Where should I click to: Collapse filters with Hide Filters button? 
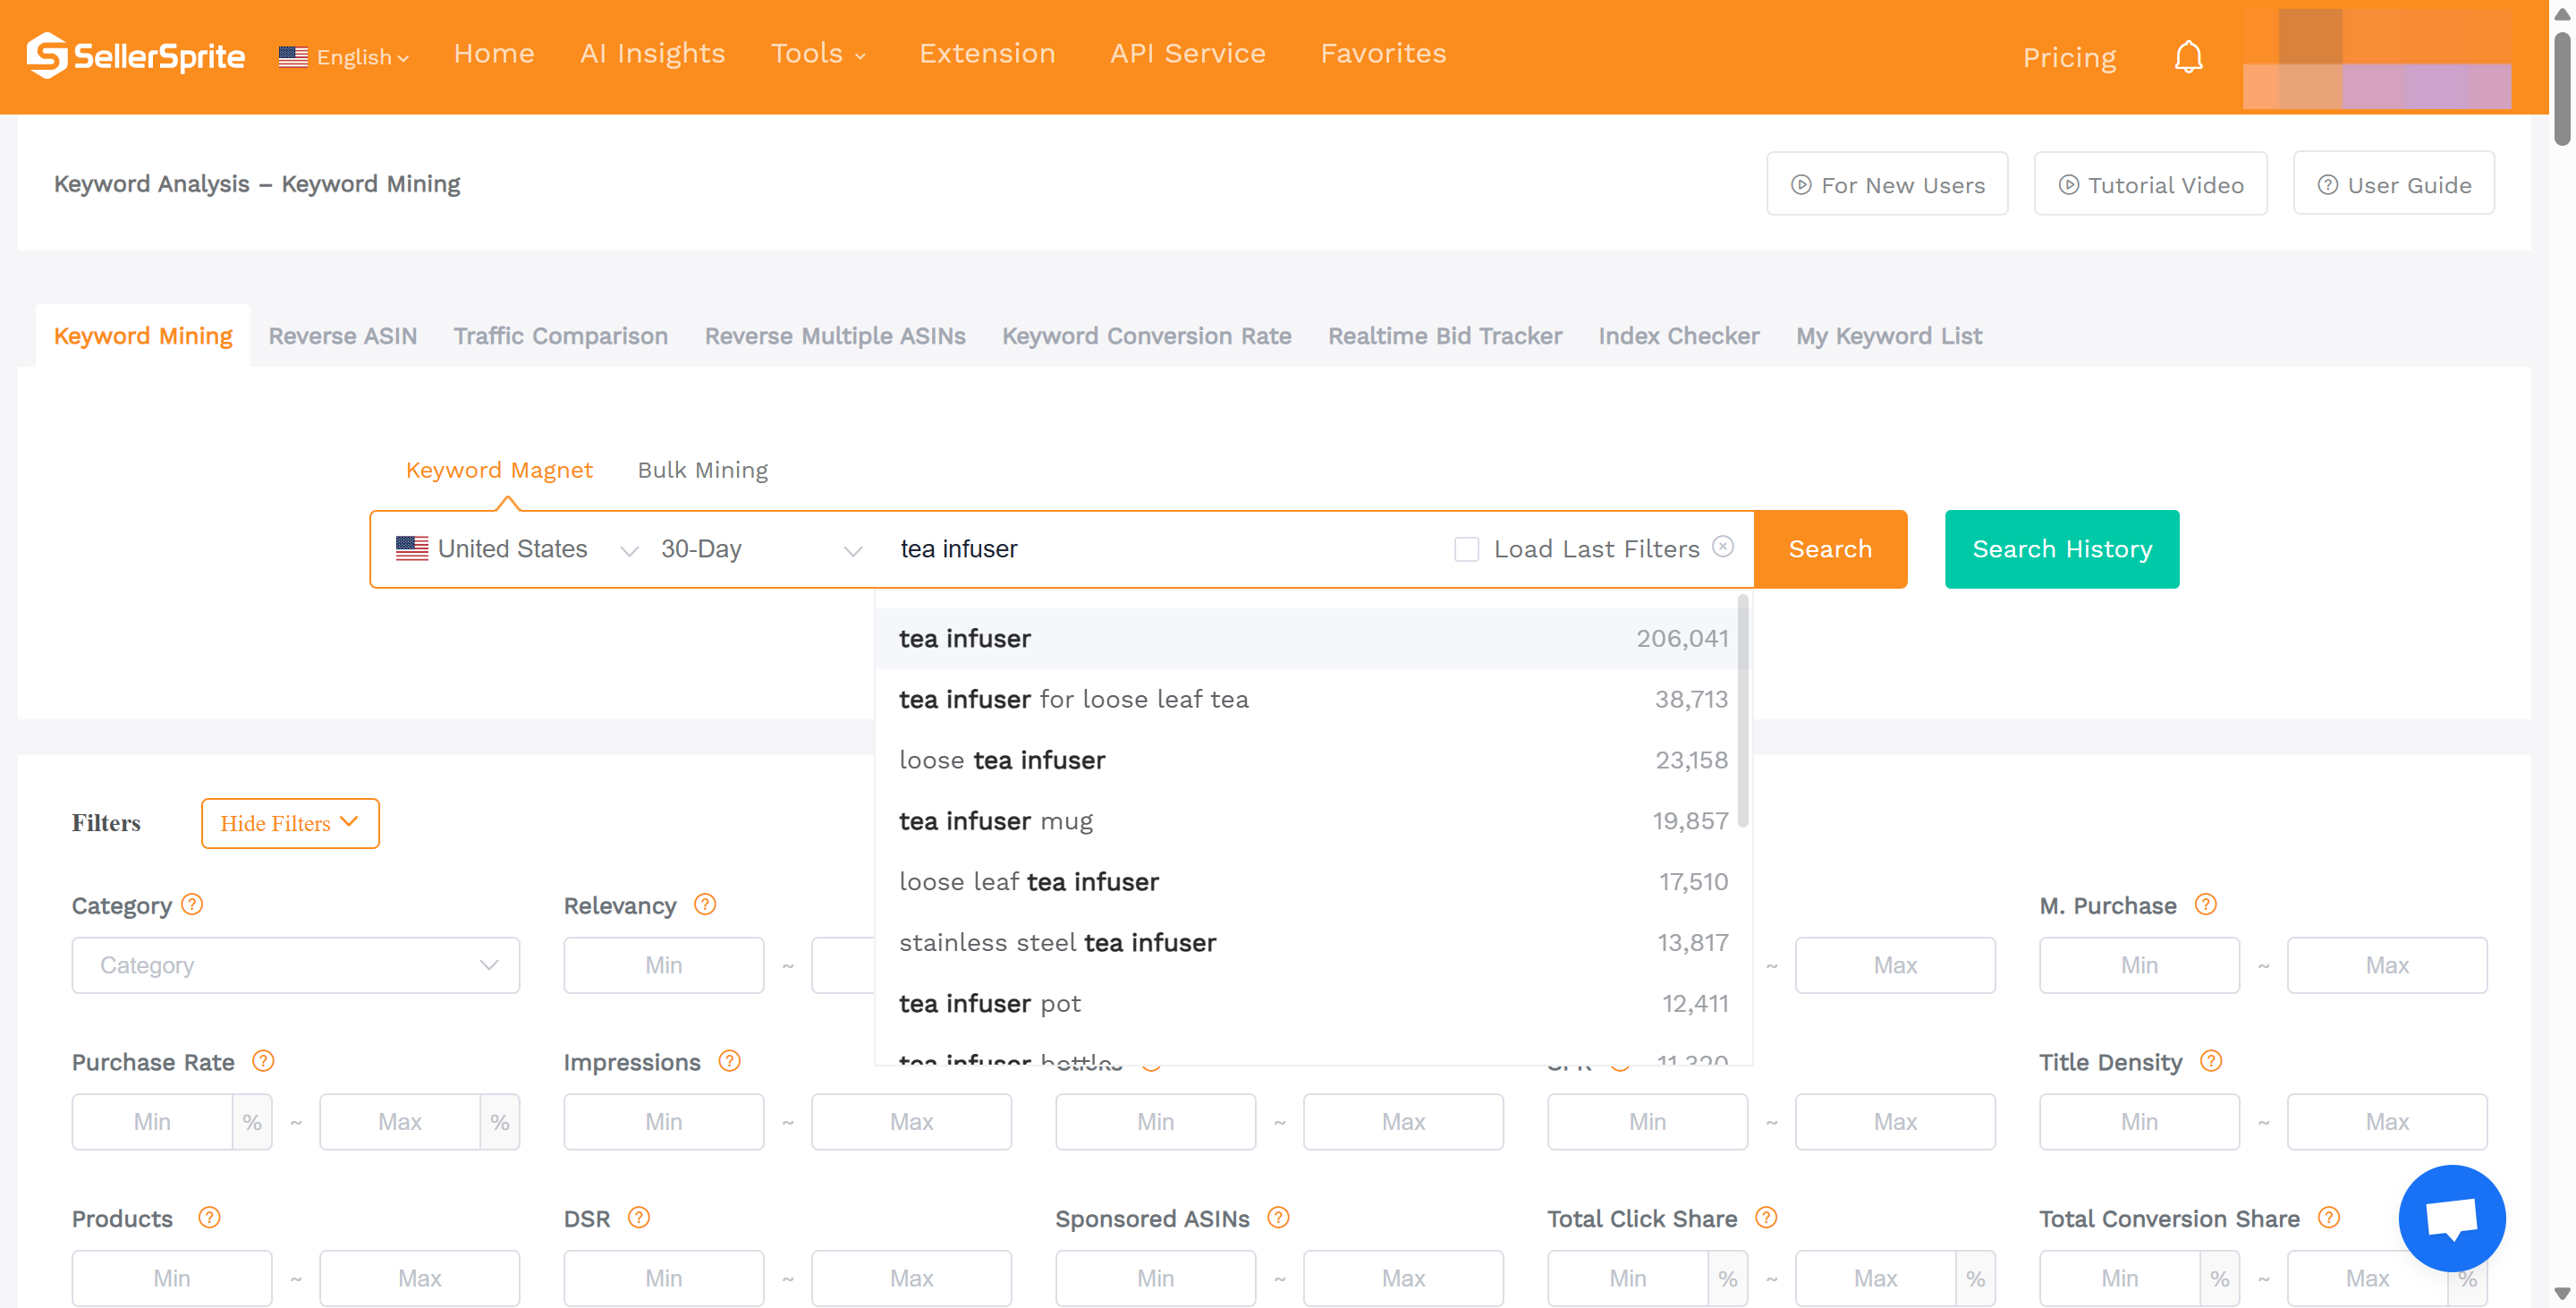[290, 823]
